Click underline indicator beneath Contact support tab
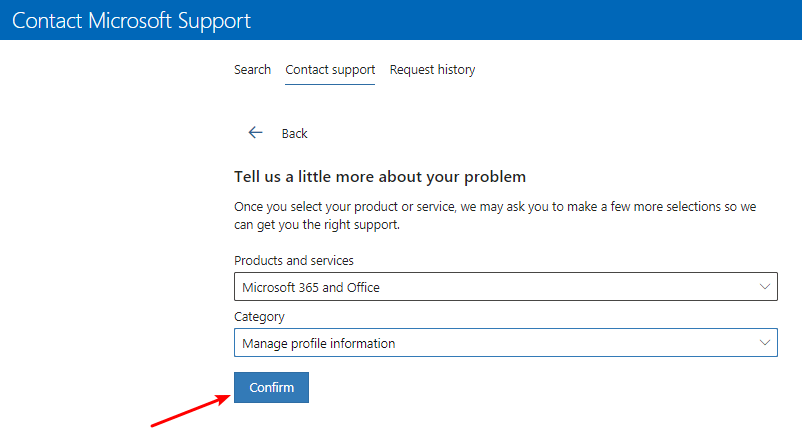 (330, 85)
